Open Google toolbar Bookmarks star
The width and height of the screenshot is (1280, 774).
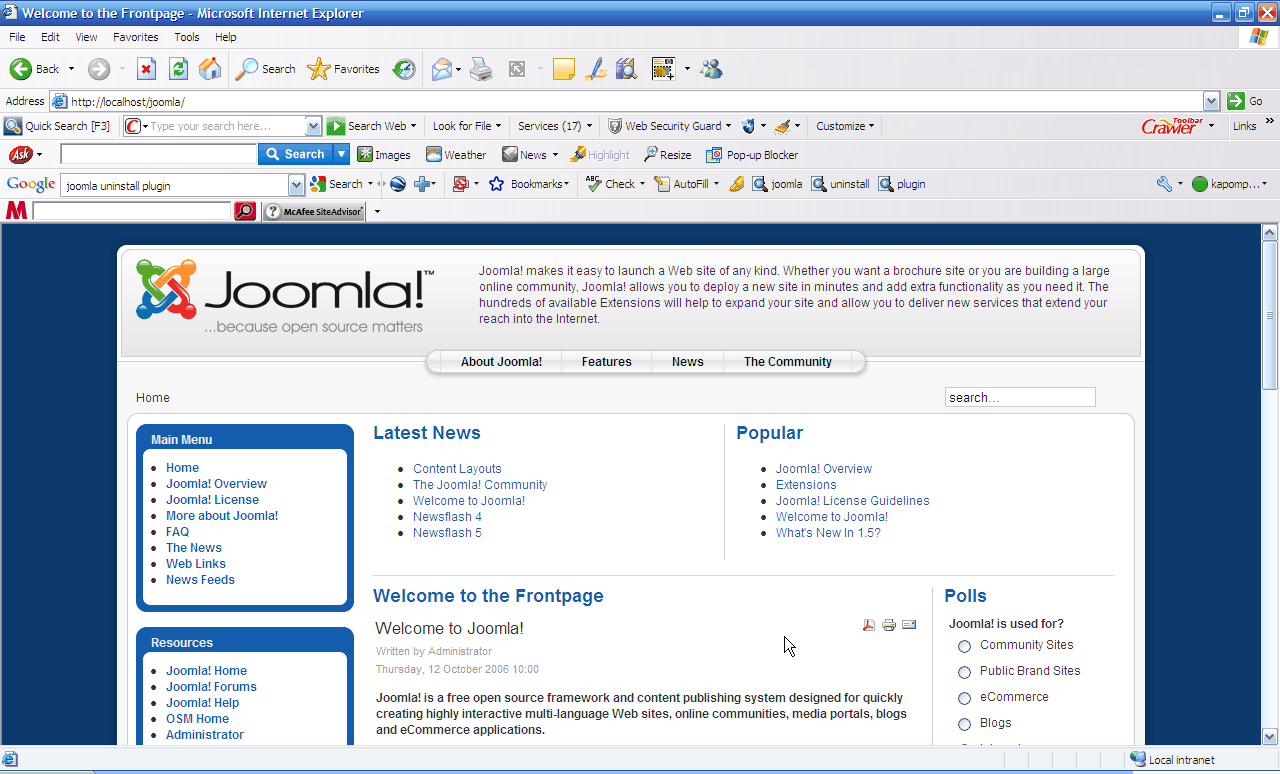pos(496,184)
